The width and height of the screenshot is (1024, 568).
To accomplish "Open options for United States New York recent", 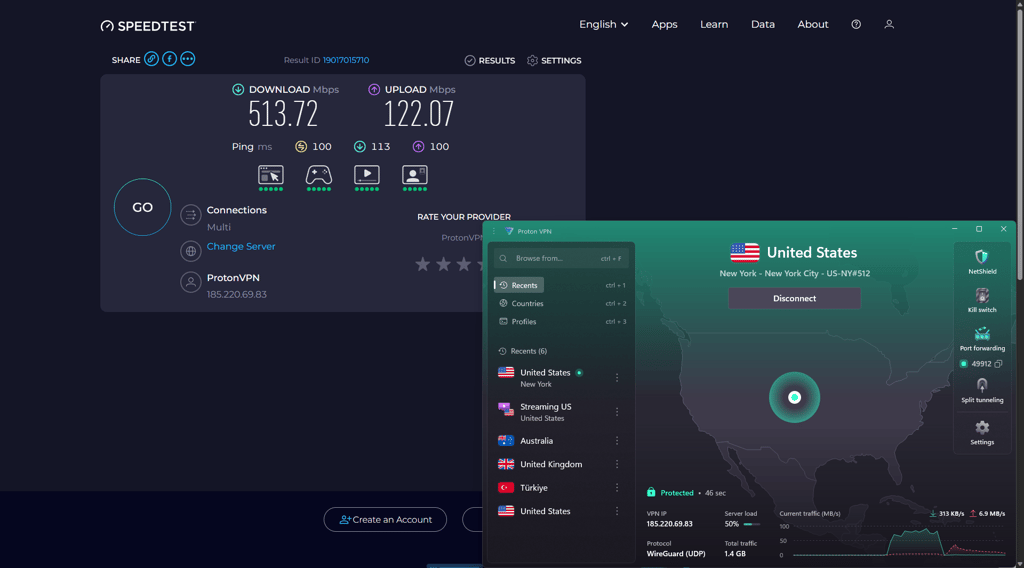I will tap(616, 377).
